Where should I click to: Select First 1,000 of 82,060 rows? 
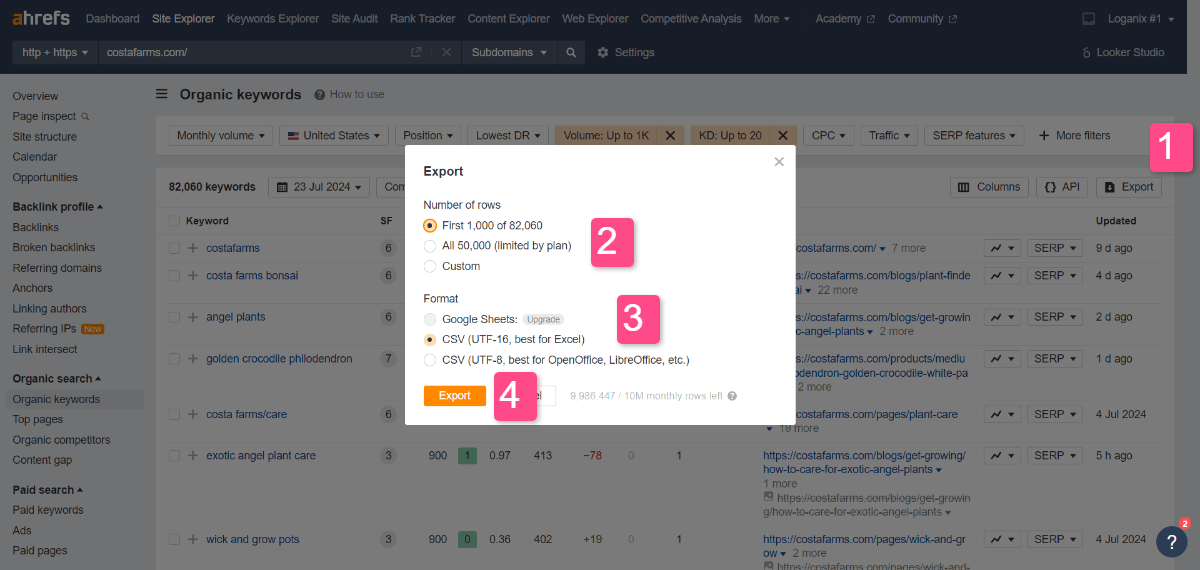430,225
